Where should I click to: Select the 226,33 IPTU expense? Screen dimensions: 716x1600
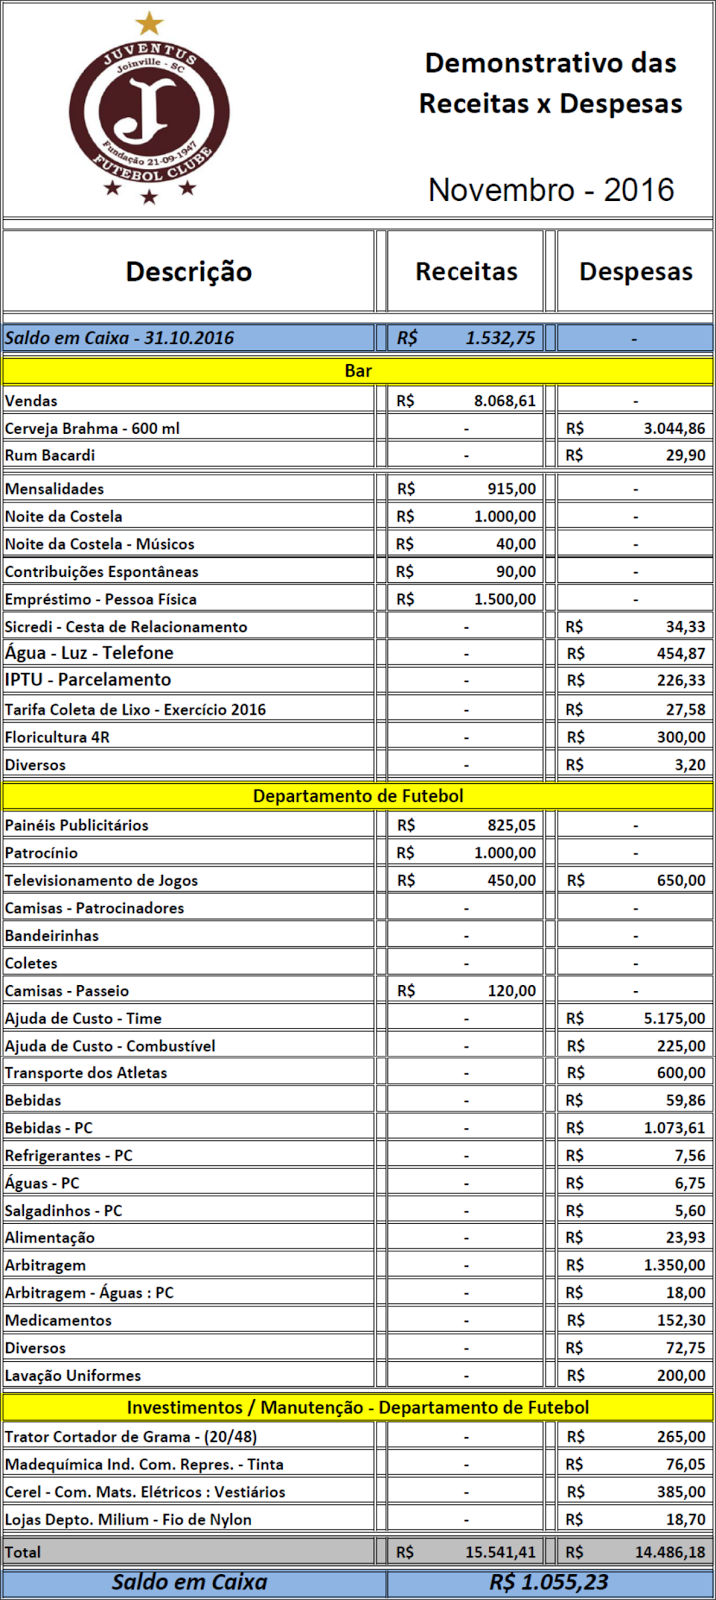(635, 680)
